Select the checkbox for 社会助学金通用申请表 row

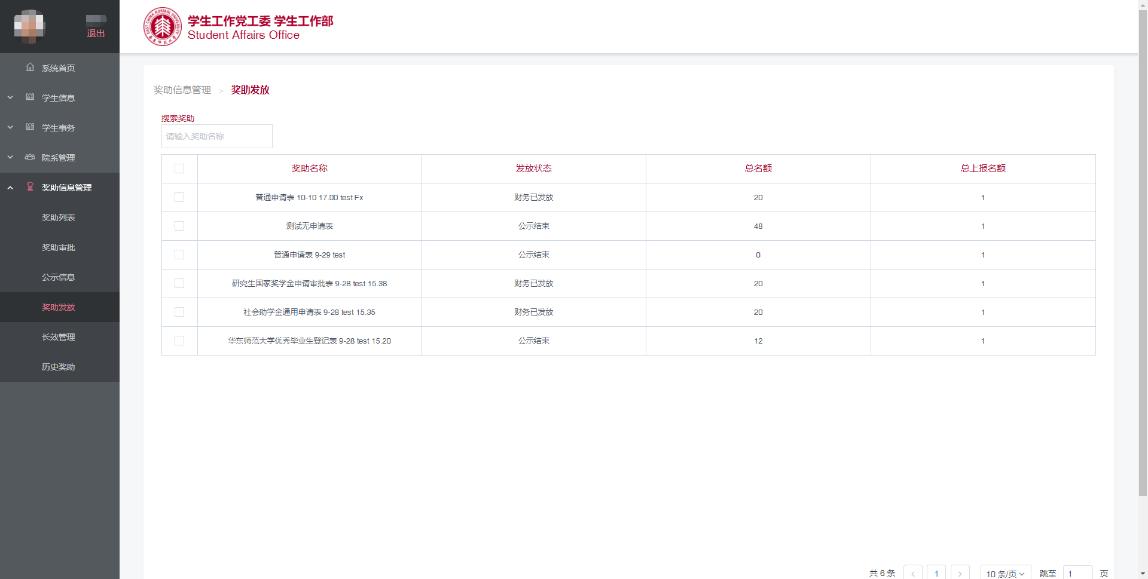point(179,312)
